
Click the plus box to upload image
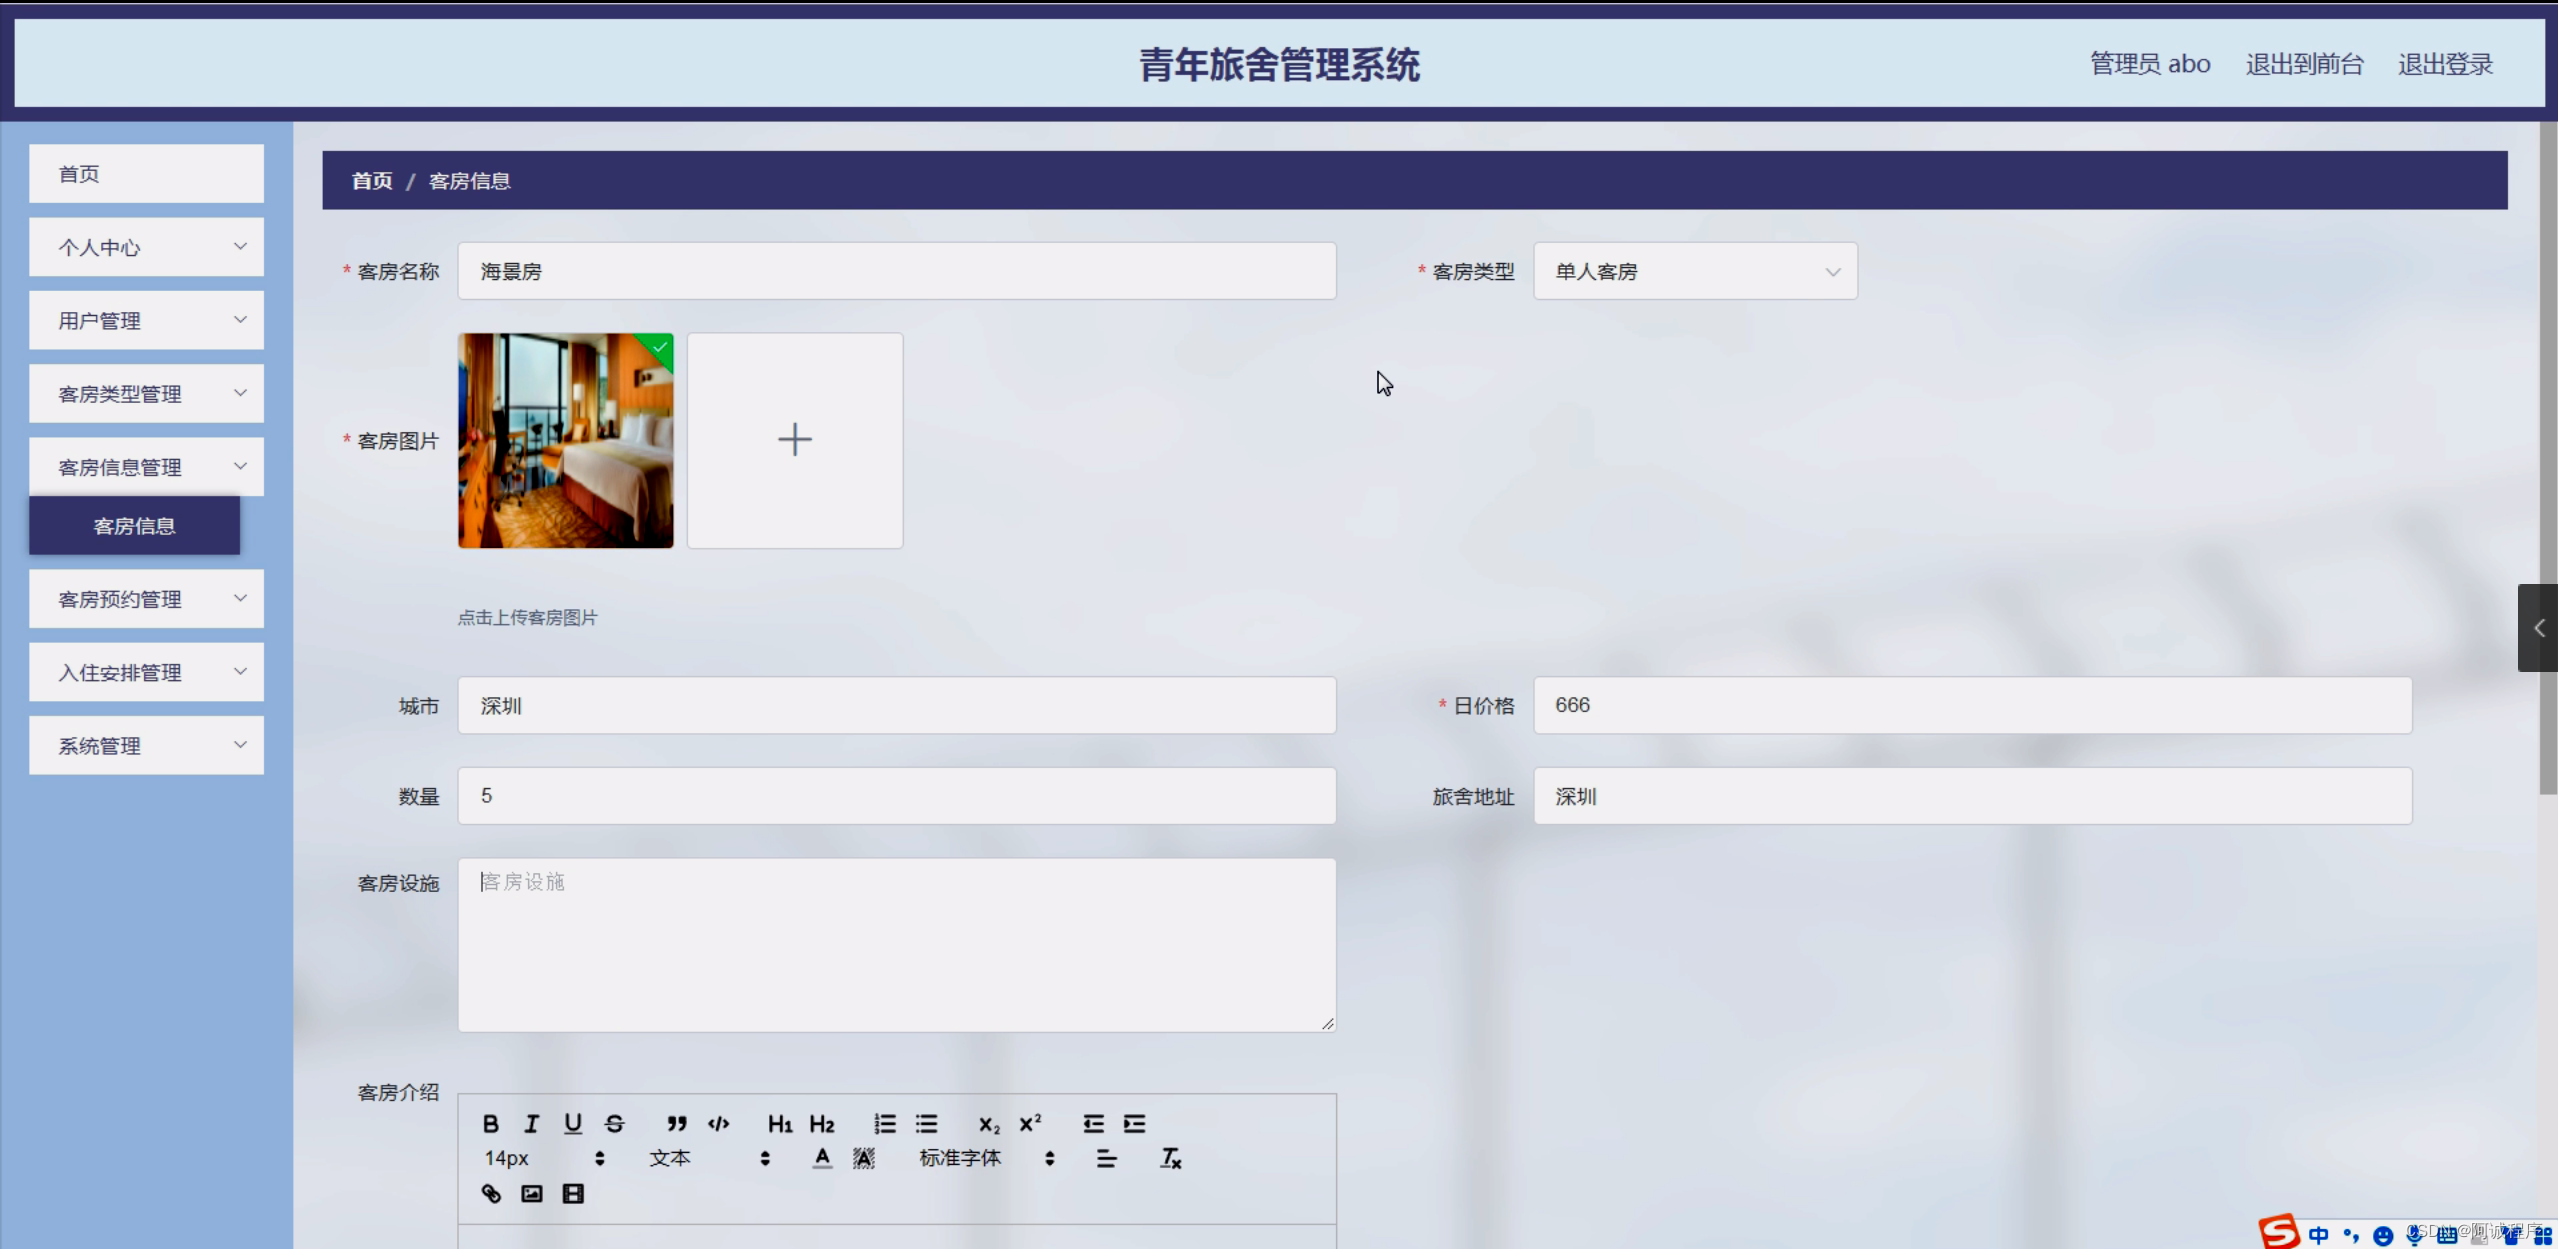tap(795, 440)
